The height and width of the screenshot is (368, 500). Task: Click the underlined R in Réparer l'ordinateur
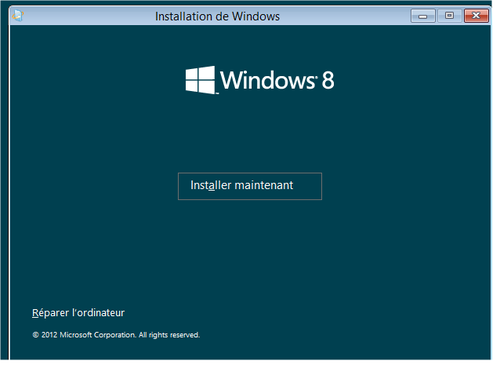click(x=35, y=313)
